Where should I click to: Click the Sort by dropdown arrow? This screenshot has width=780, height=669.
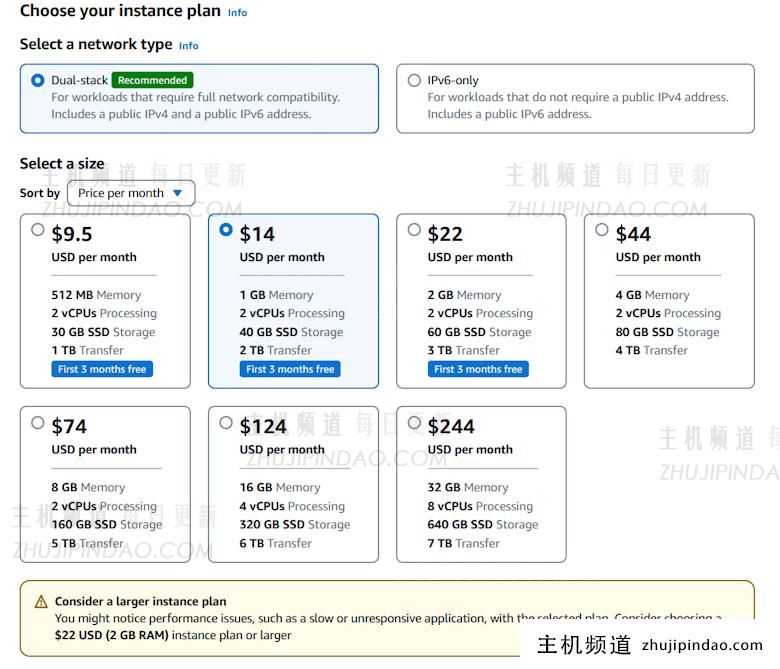tap(178, 193)
